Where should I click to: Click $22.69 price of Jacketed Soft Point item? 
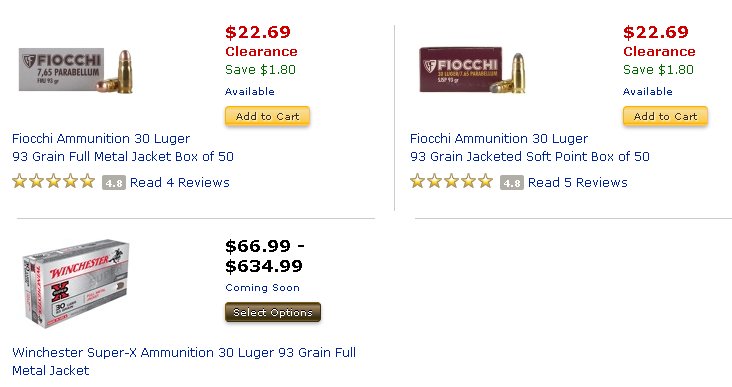655,32
